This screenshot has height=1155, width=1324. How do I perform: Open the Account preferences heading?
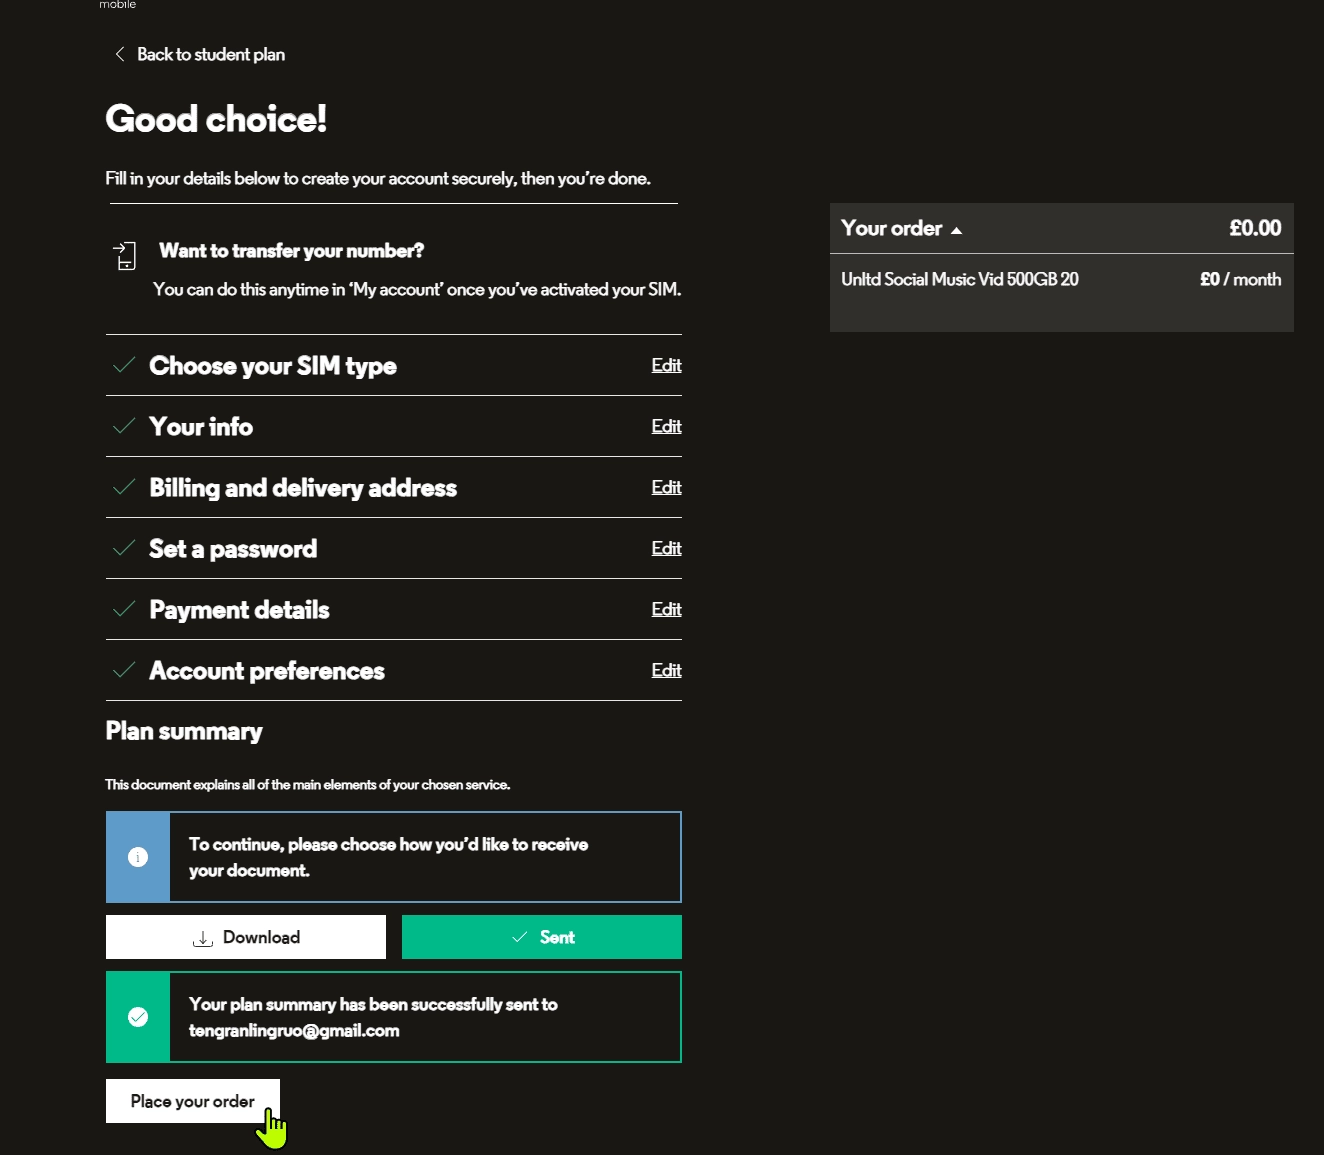tap(267, 671)
